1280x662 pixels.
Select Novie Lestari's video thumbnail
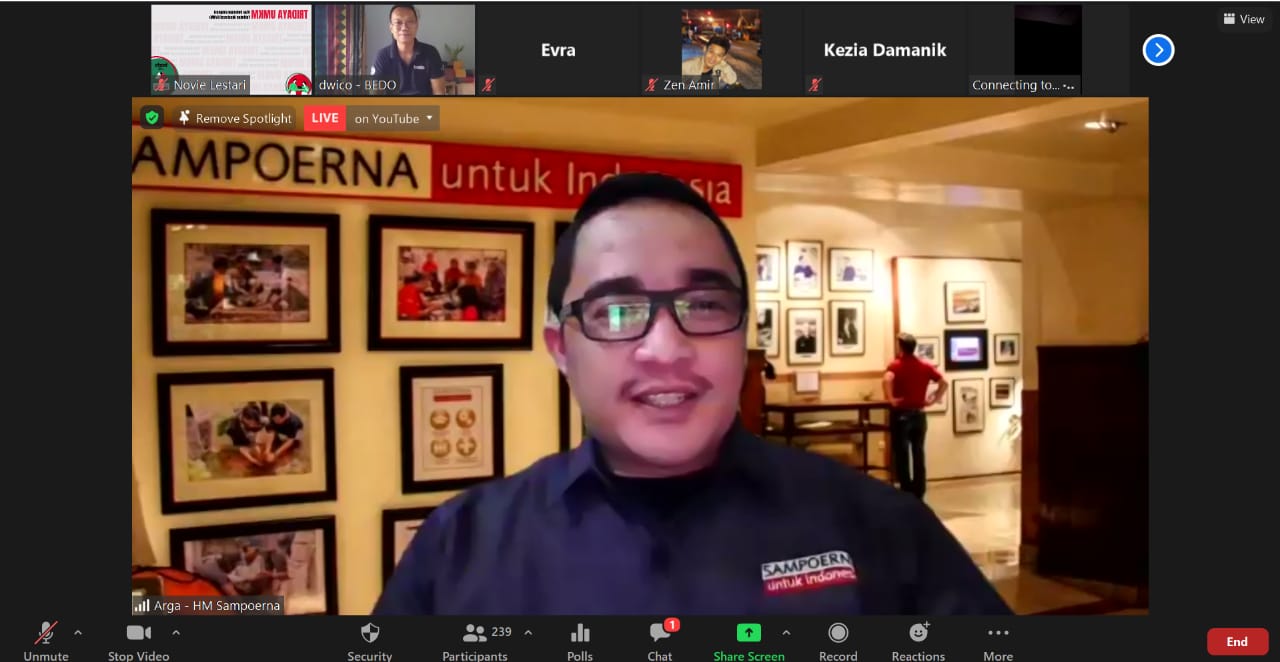(231, 50)
